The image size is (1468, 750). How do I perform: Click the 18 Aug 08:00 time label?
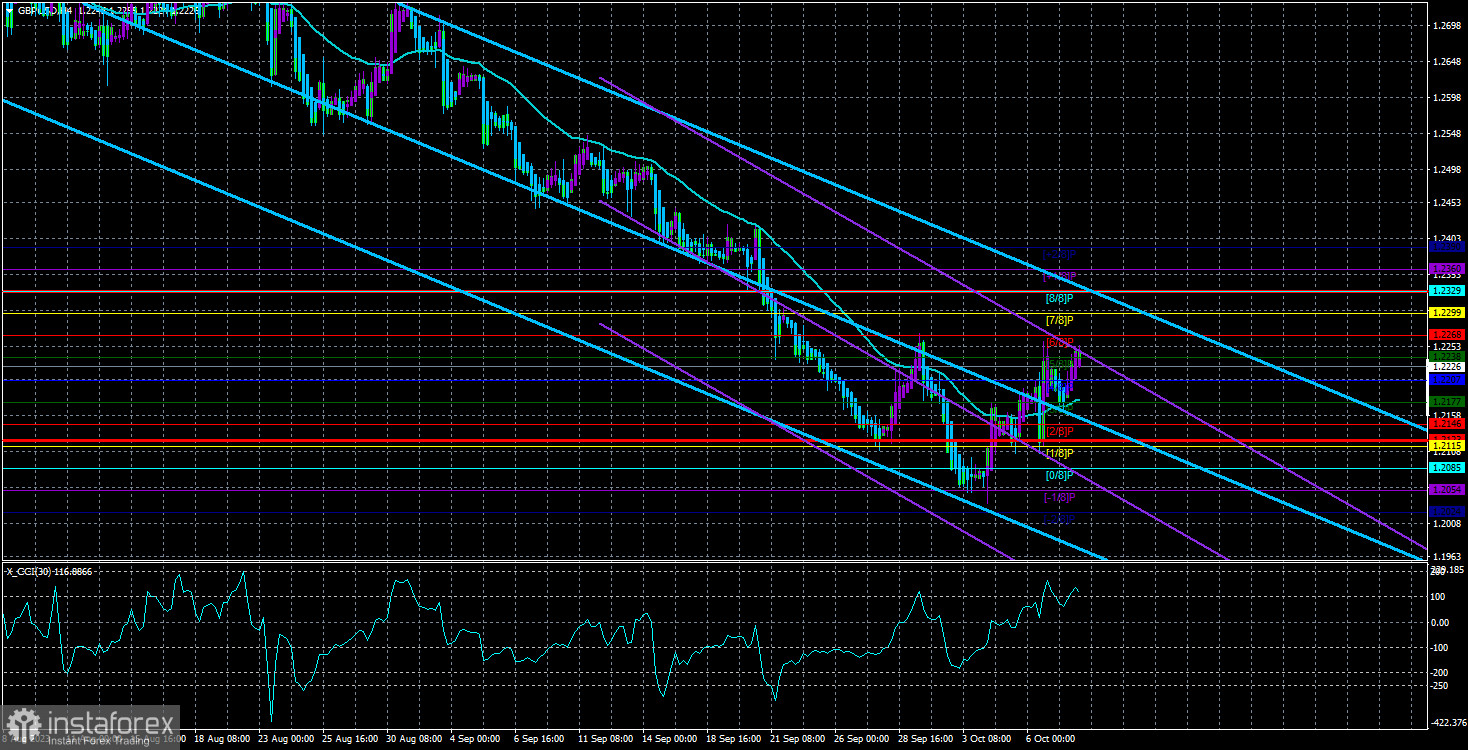221,739
